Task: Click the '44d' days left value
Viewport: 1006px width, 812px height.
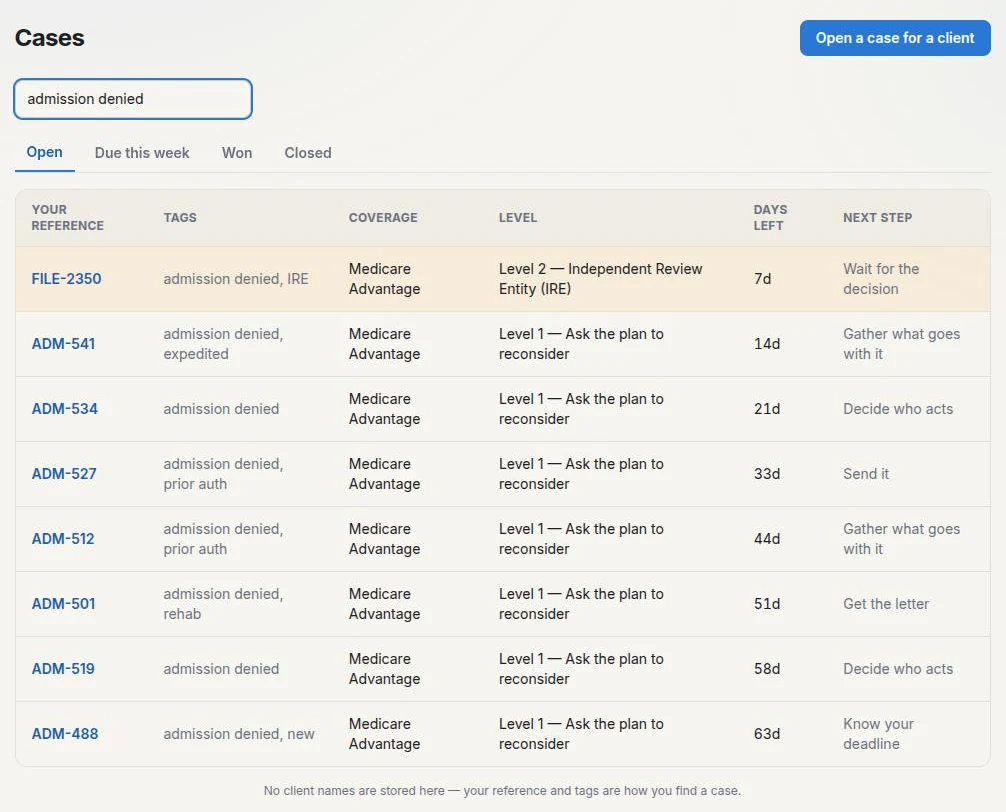Action: (x=767, y=539)
